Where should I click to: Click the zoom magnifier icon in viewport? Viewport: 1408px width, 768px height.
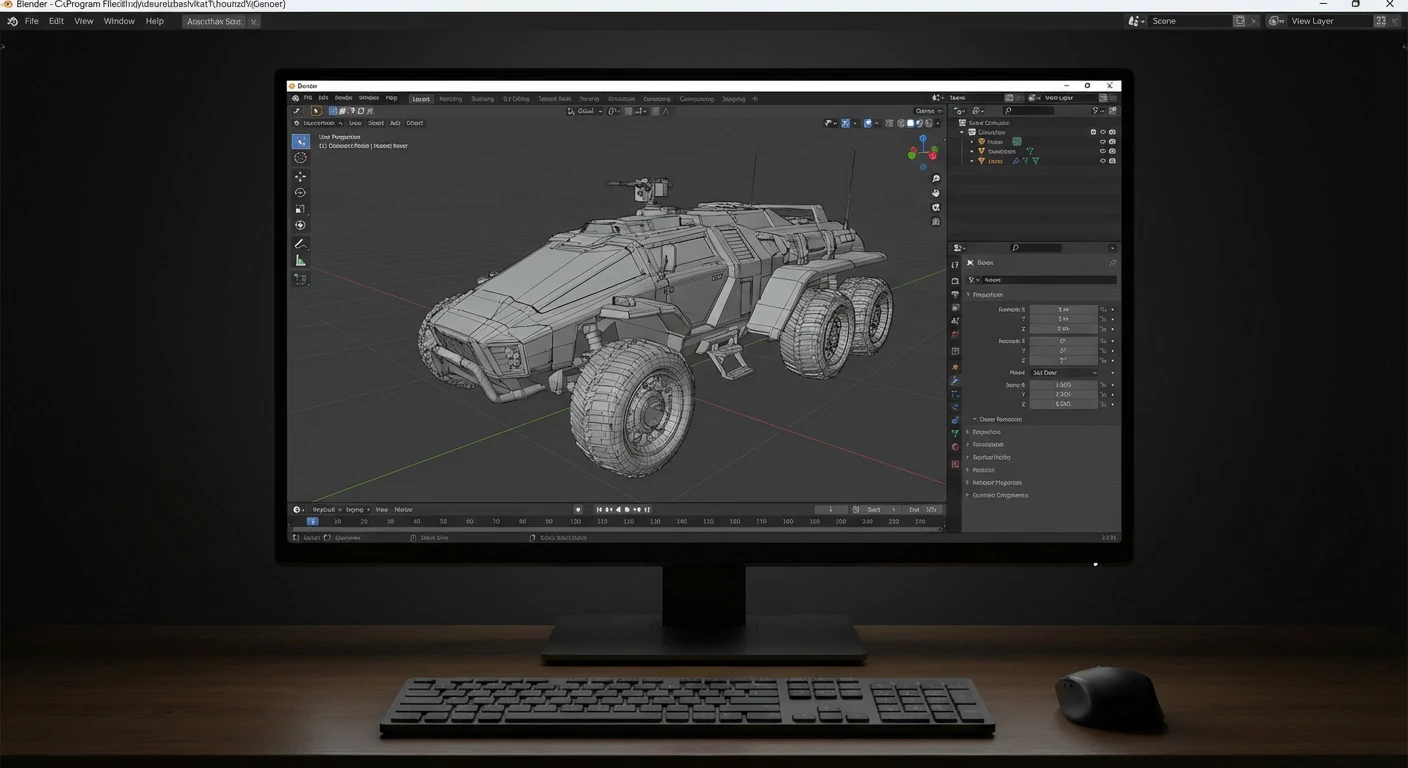click(x=936, y=179)
